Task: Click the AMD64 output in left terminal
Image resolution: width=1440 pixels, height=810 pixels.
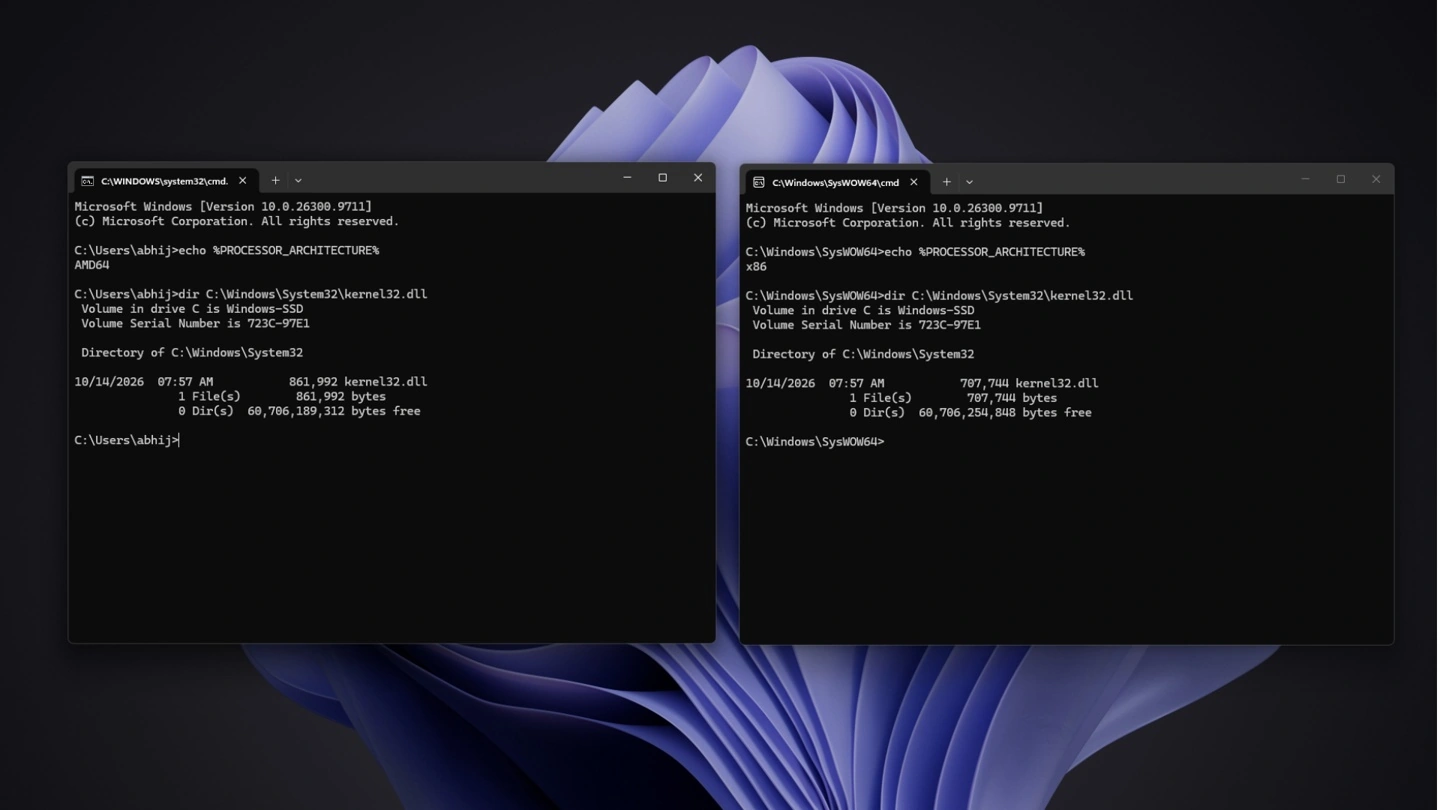Action: click(92, 265)
